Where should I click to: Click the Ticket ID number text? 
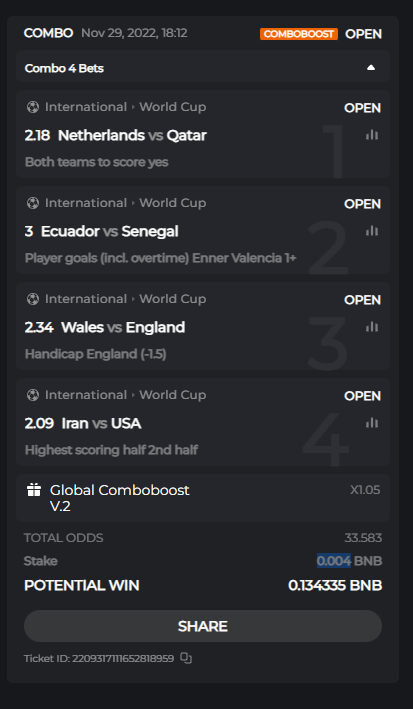[x=123, y=658]
